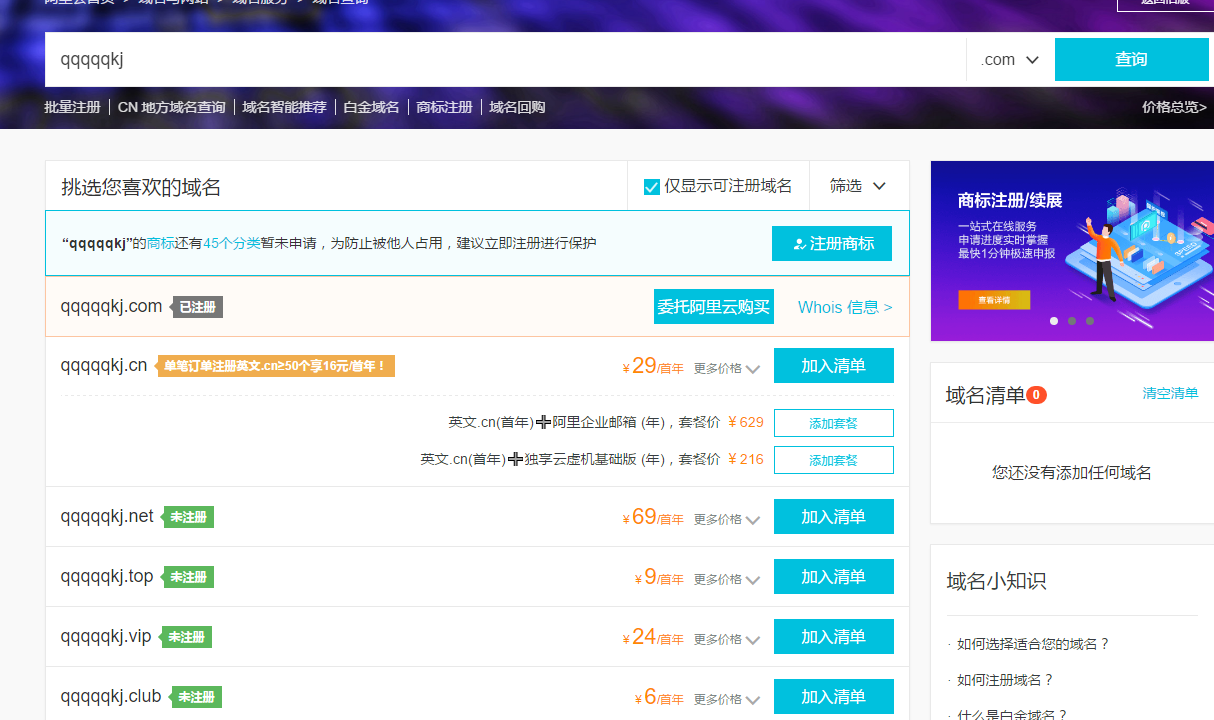Click the 45个分类 link
The image size is (1214, 720).
click(232, 243)
